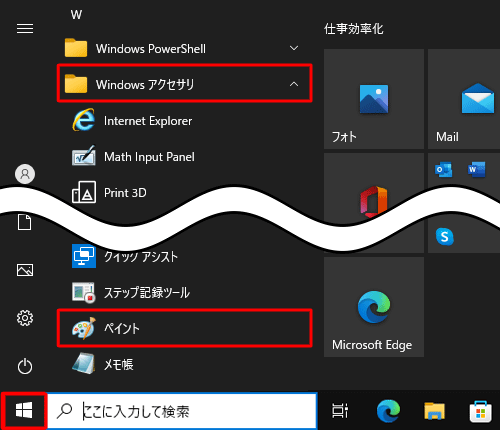
Task: Open クイック アシスト app
Action: [x=185, y=257]
